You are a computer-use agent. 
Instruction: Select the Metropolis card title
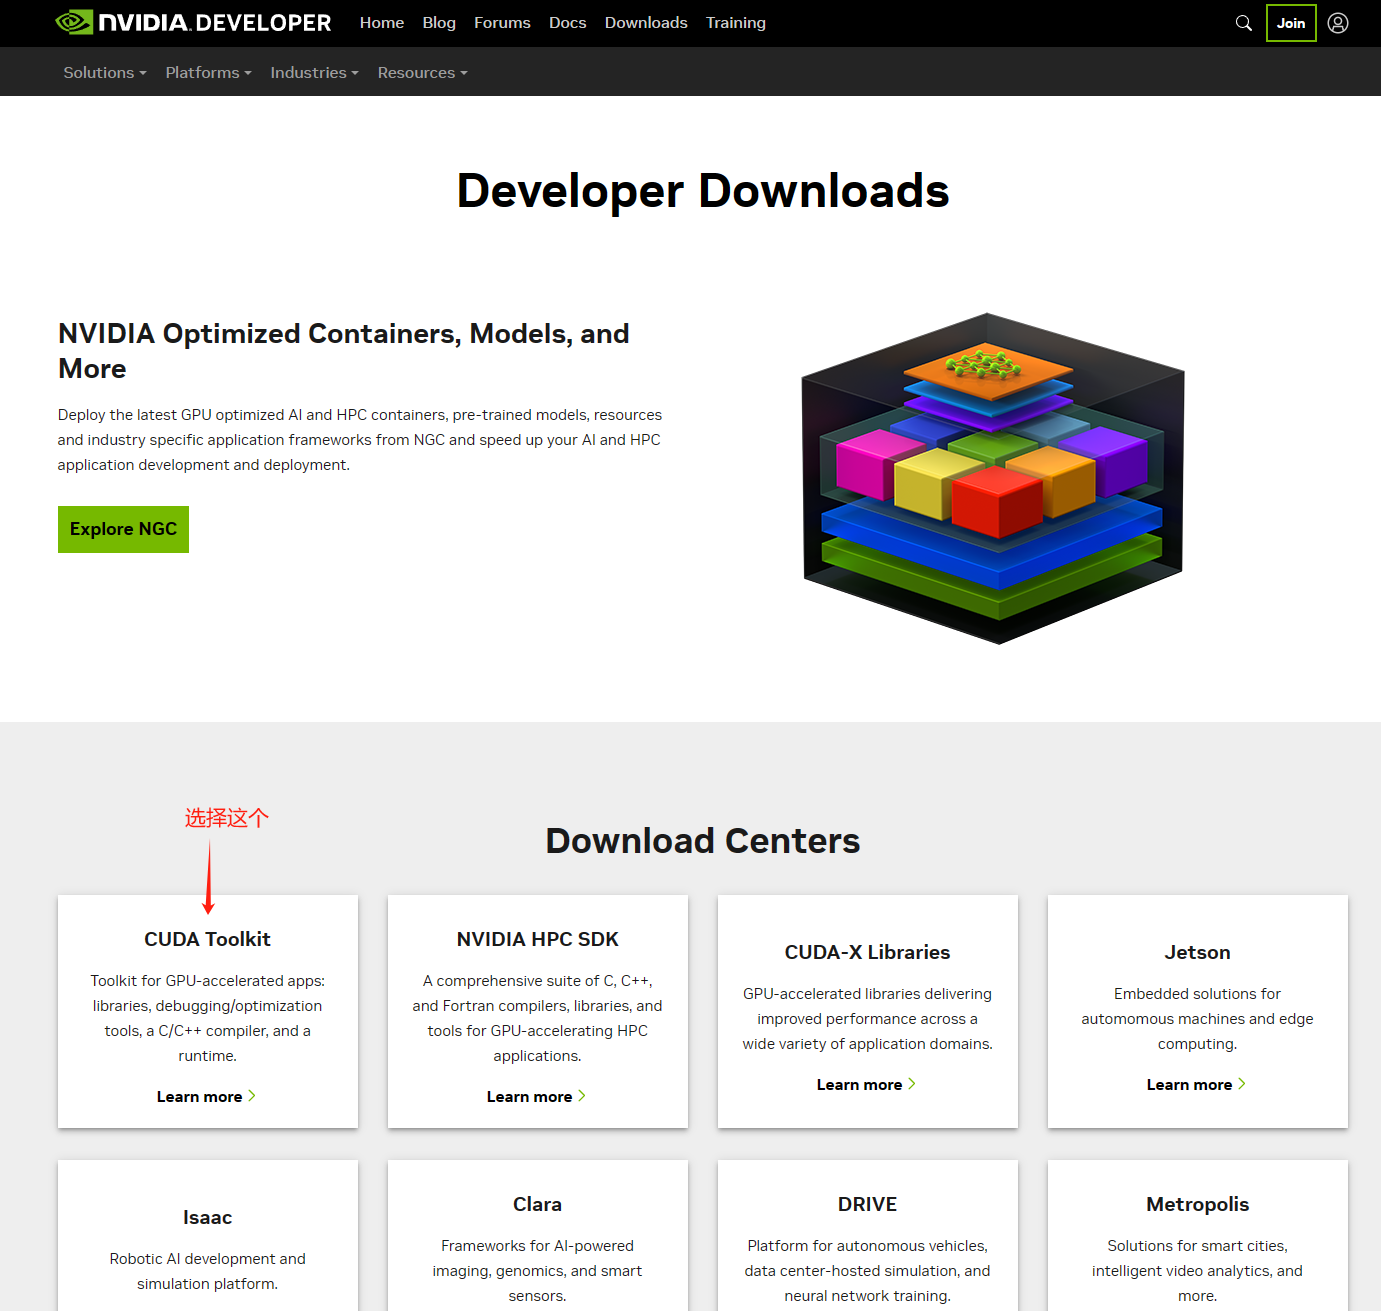coord(1197,1204)
